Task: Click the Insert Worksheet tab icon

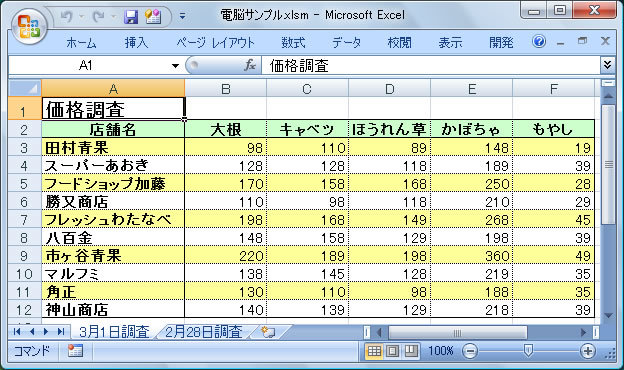Action: (269, 332)
